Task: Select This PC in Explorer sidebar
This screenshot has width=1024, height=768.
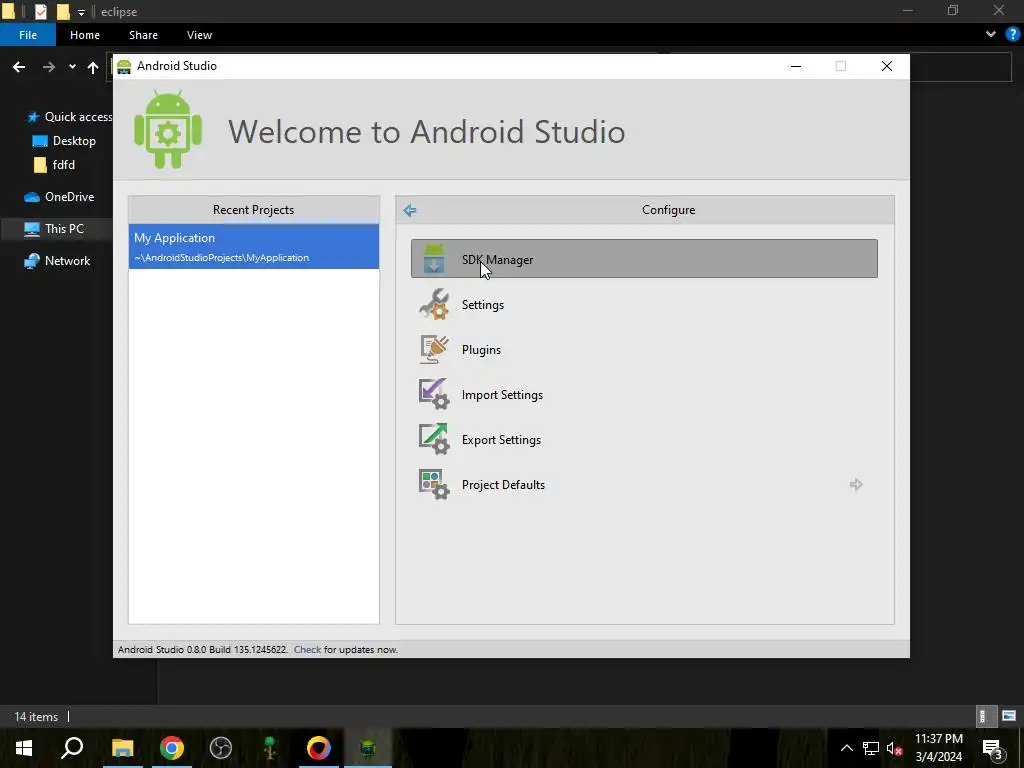Action: pyautogui.click(x=54, y=229)
